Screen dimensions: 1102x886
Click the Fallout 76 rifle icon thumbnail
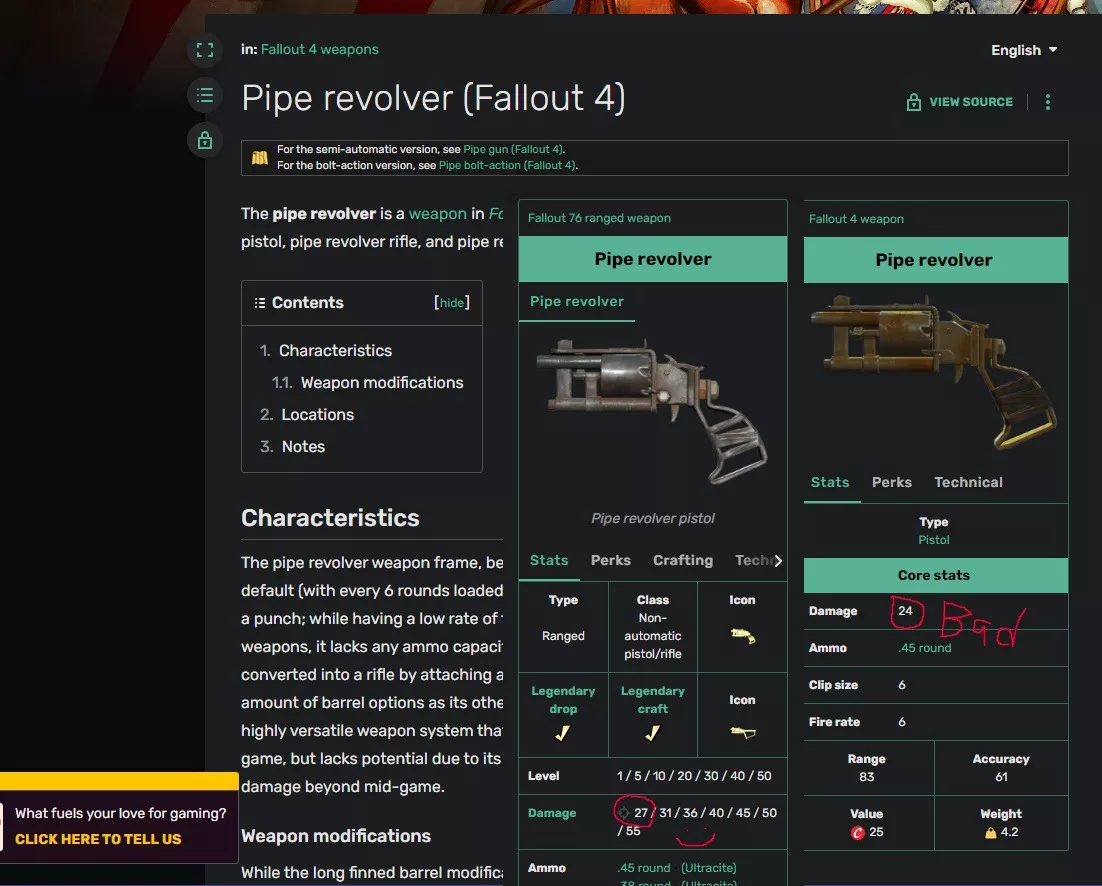click(743, 733)
